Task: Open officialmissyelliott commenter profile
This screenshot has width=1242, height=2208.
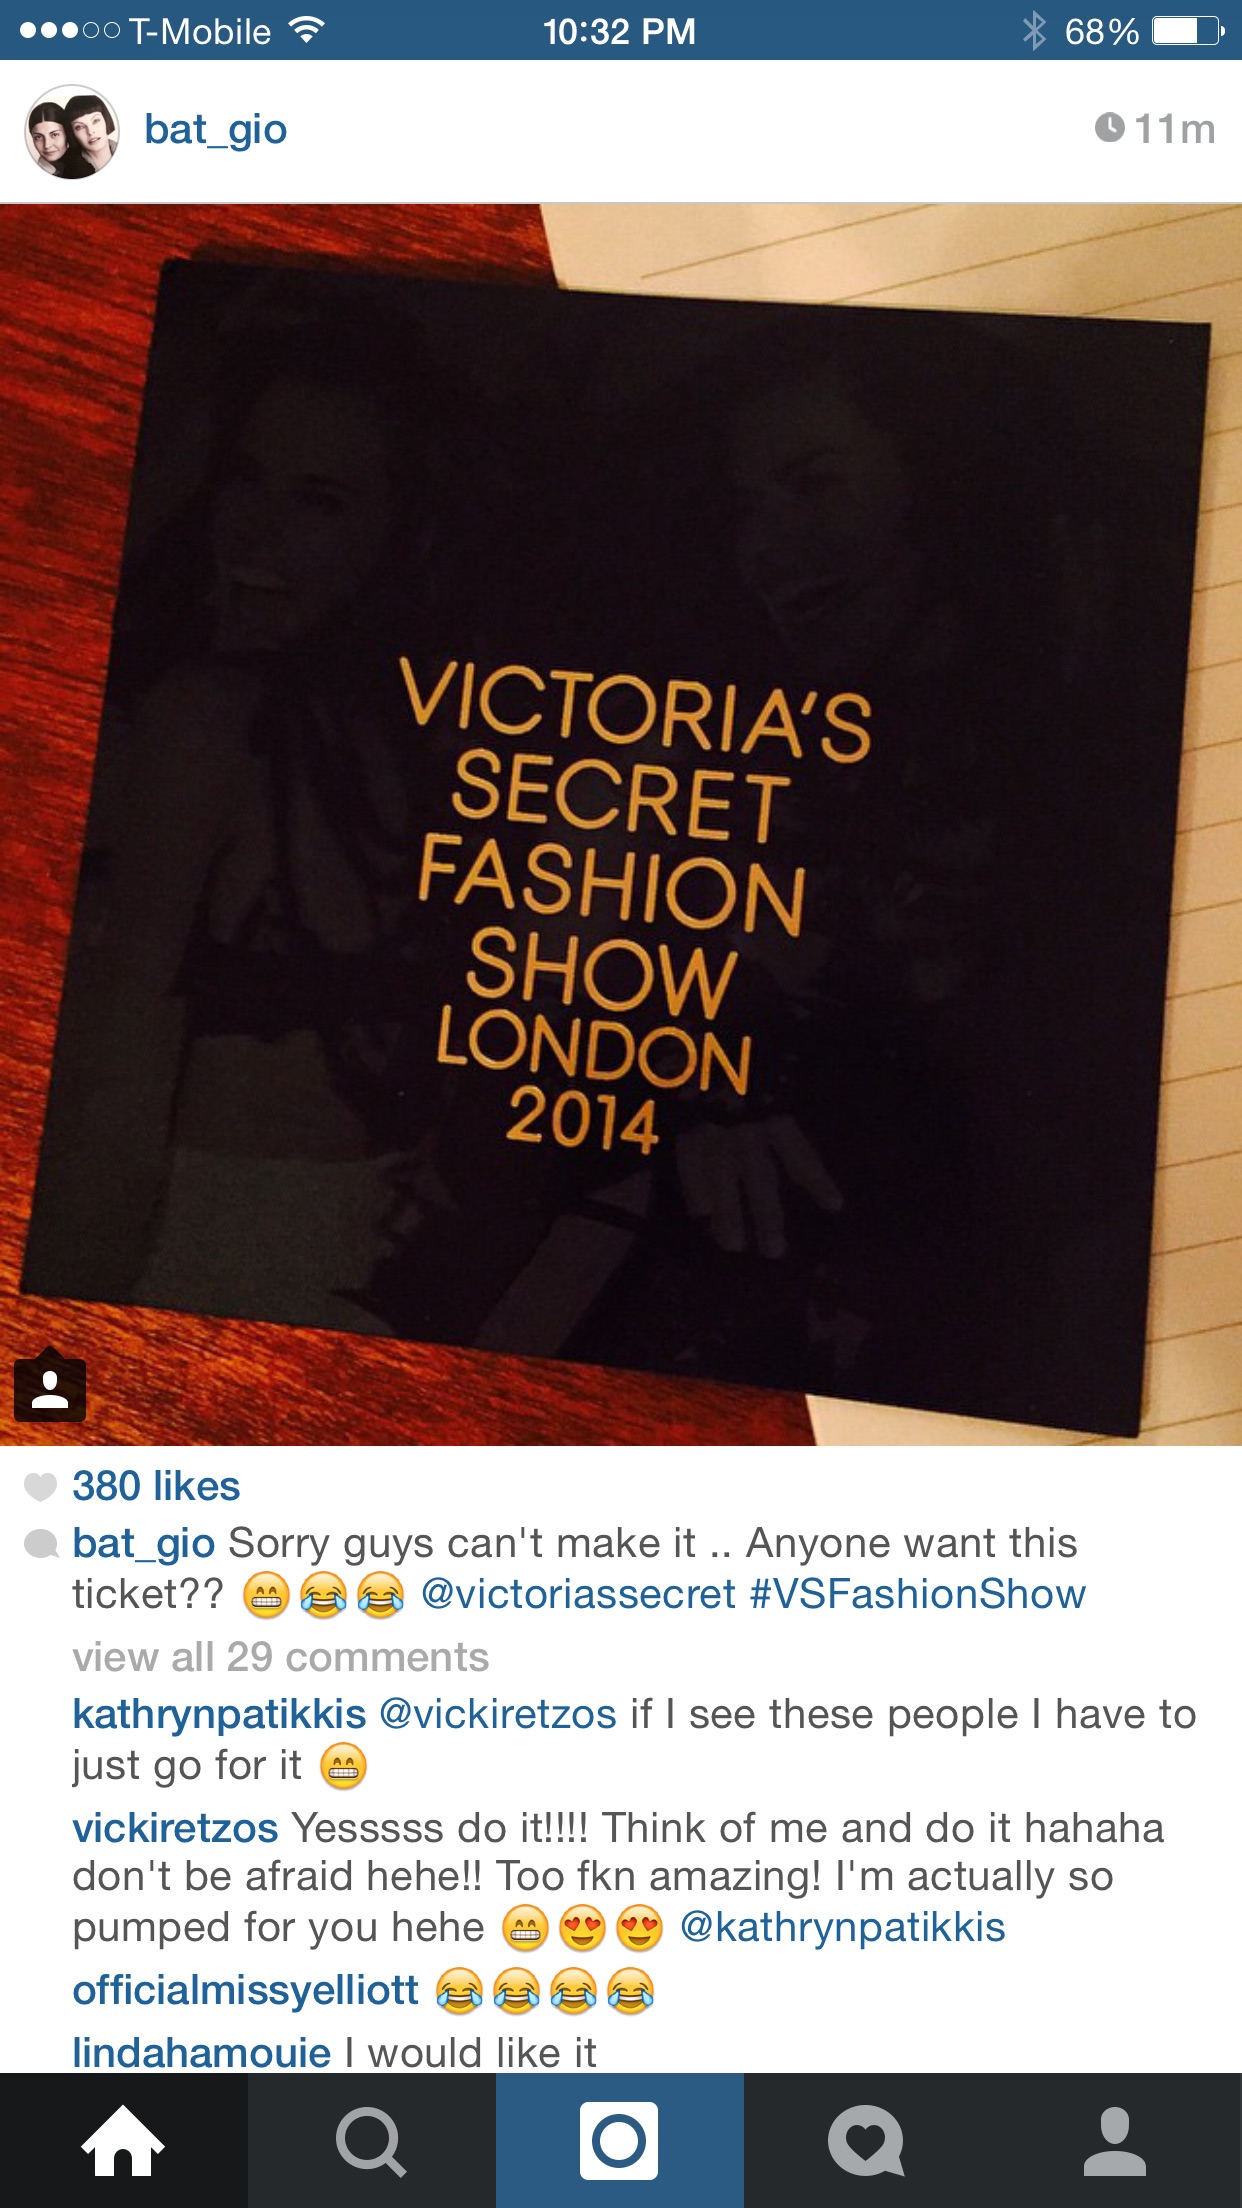Action: pyautogui.click(x=245, y=1990)
